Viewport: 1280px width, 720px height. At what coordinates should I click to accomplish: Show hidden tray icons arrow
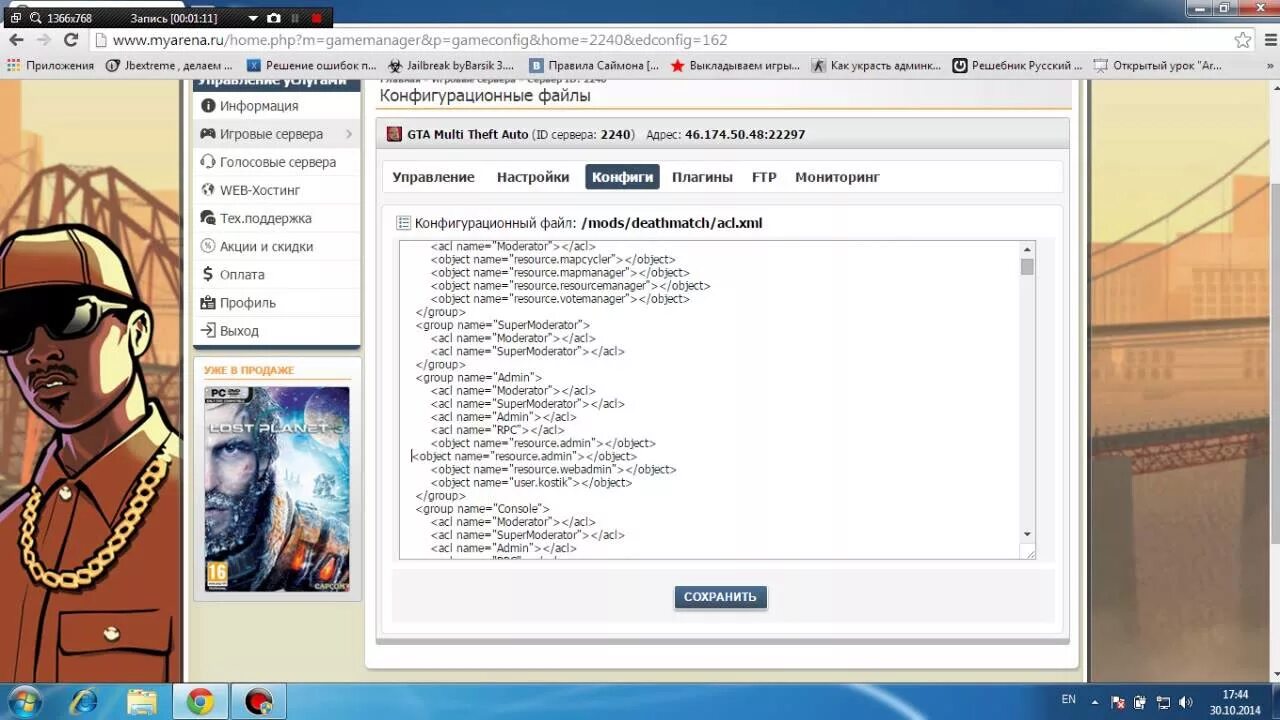click(x=1095, y=702)
